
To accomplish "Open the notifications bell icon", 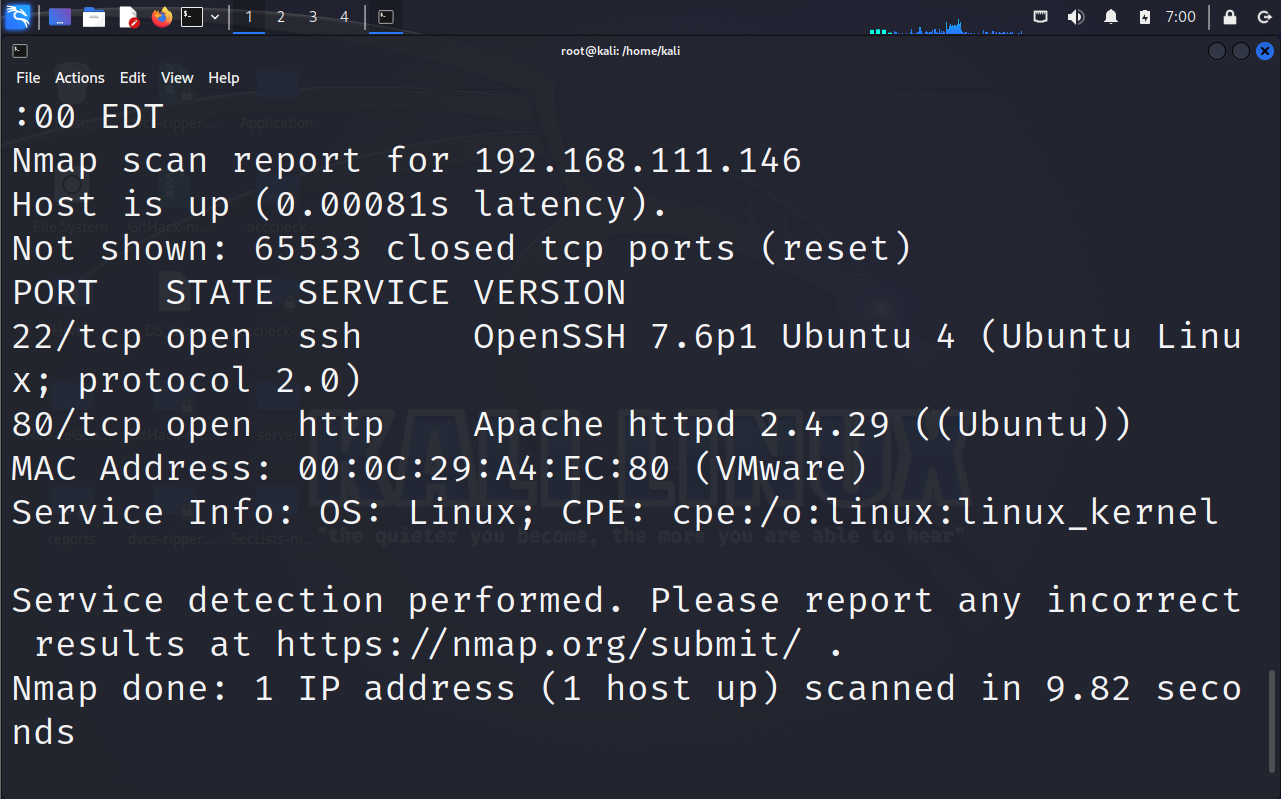I will click(x=1111, y=17).
